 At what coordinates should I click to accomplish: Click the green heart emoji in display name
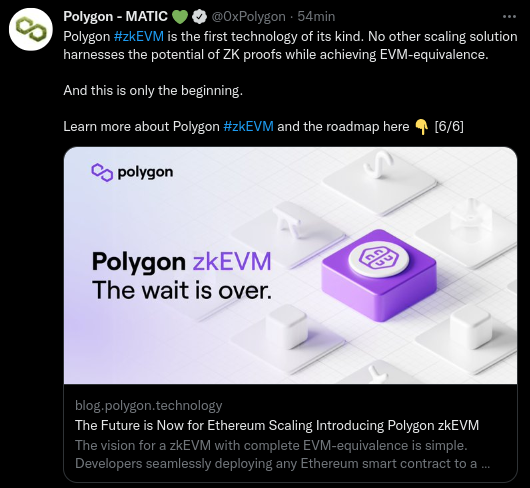point(180,17)
